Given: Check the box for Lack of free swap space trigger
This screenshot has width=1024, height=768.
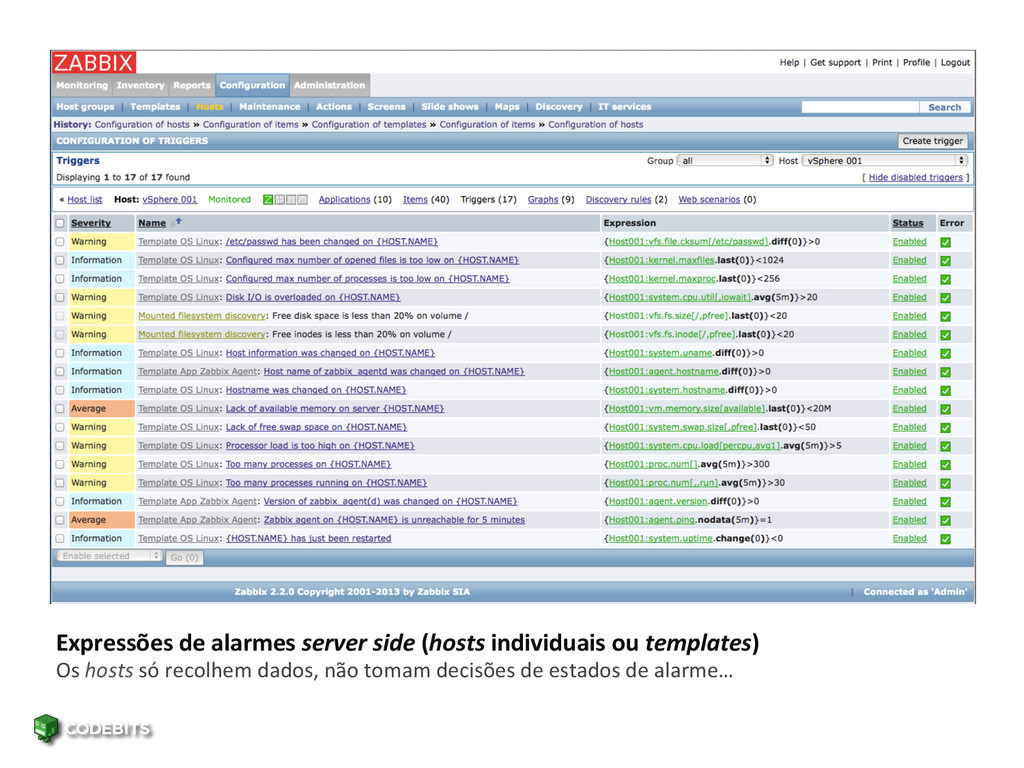Looking at the screenshot, I should 60,427.
